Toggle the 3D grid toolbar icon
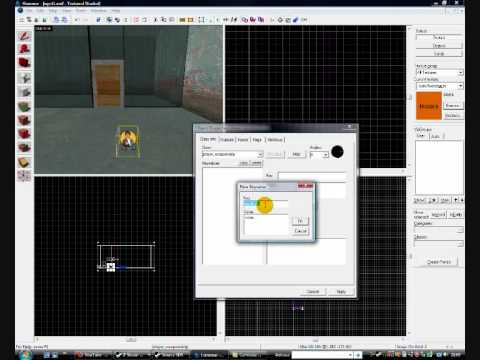This screenshot has height=360, width=480. click(x=29, y=20)
